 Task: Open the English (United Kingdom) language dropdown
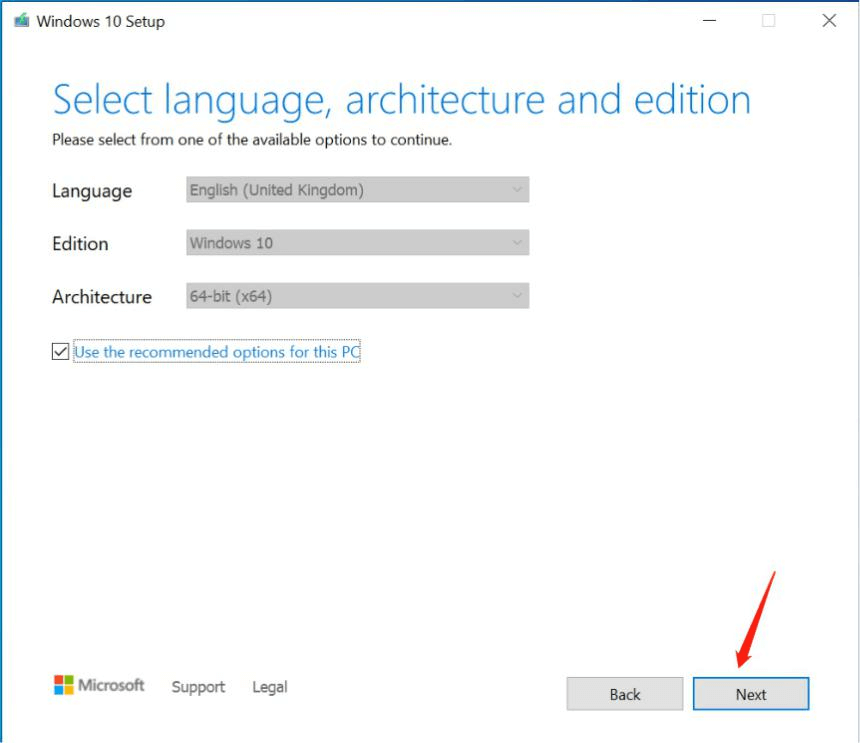click(x=358, y=190)
